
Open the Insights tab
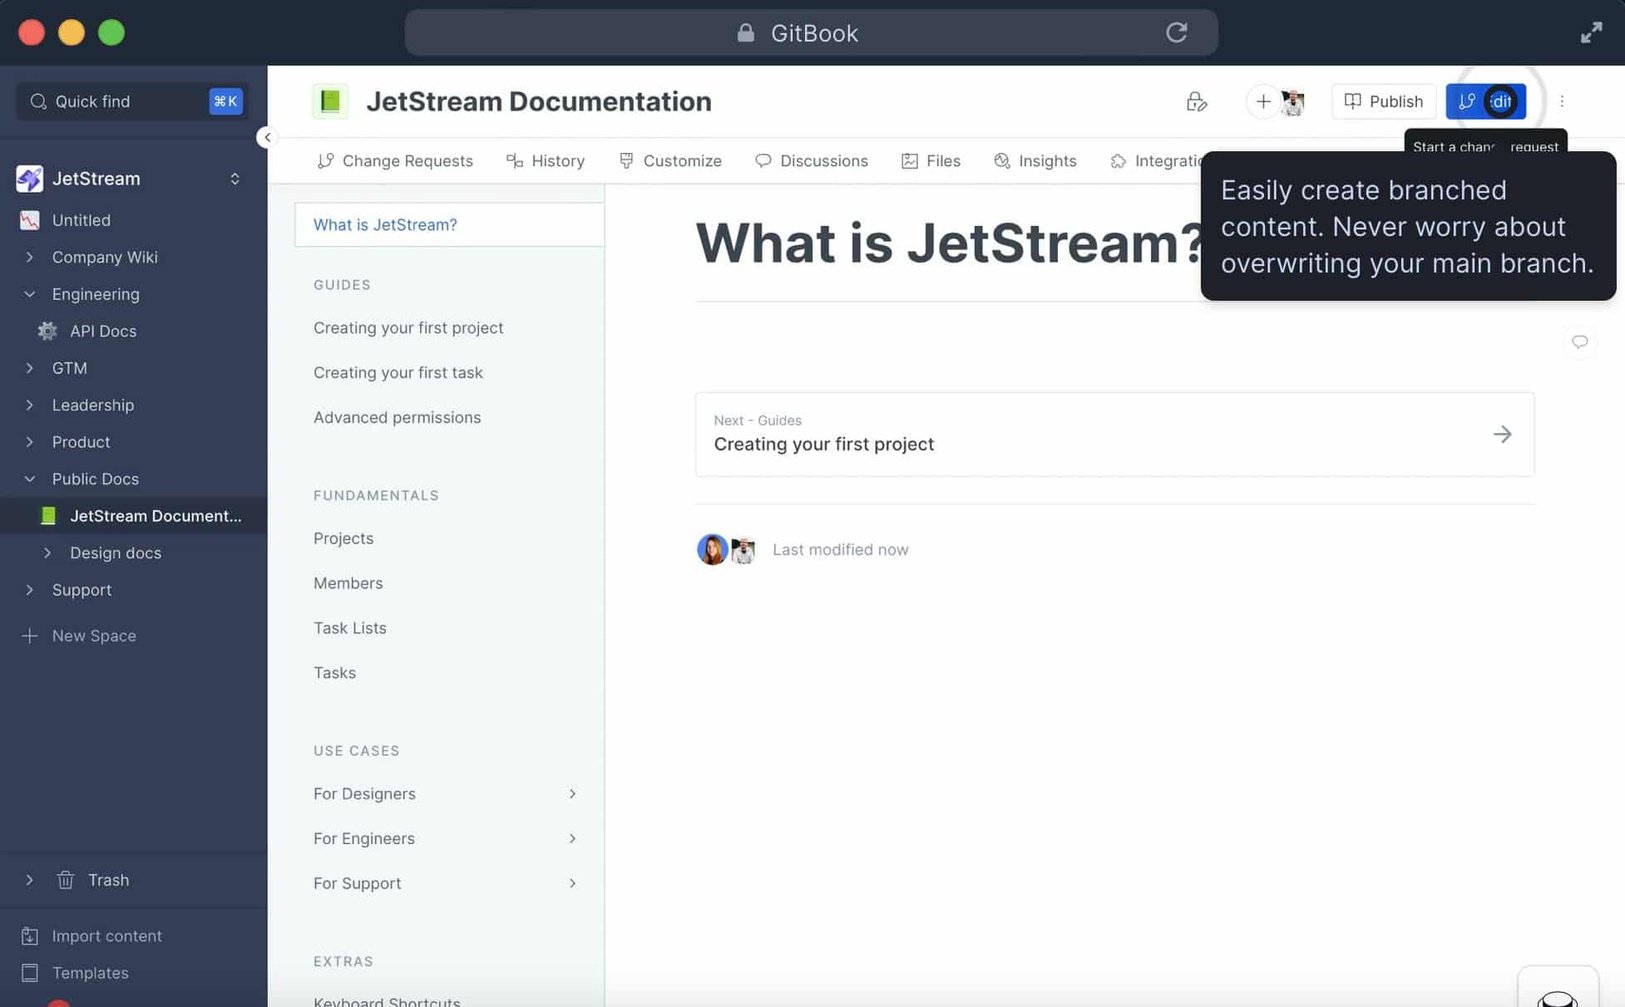pyautogui.click(x=1035, y=161)
